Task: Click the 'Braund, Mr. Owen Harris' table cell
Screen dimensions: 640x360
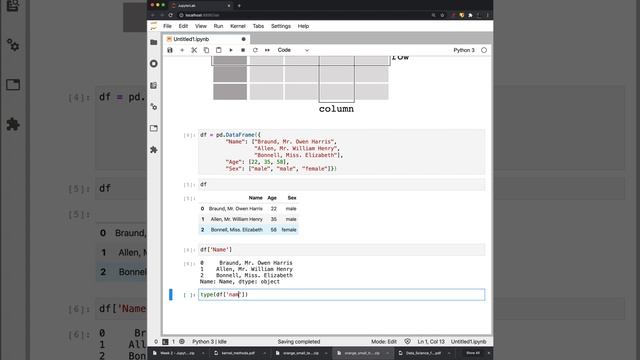Action: tap(236, 209)
